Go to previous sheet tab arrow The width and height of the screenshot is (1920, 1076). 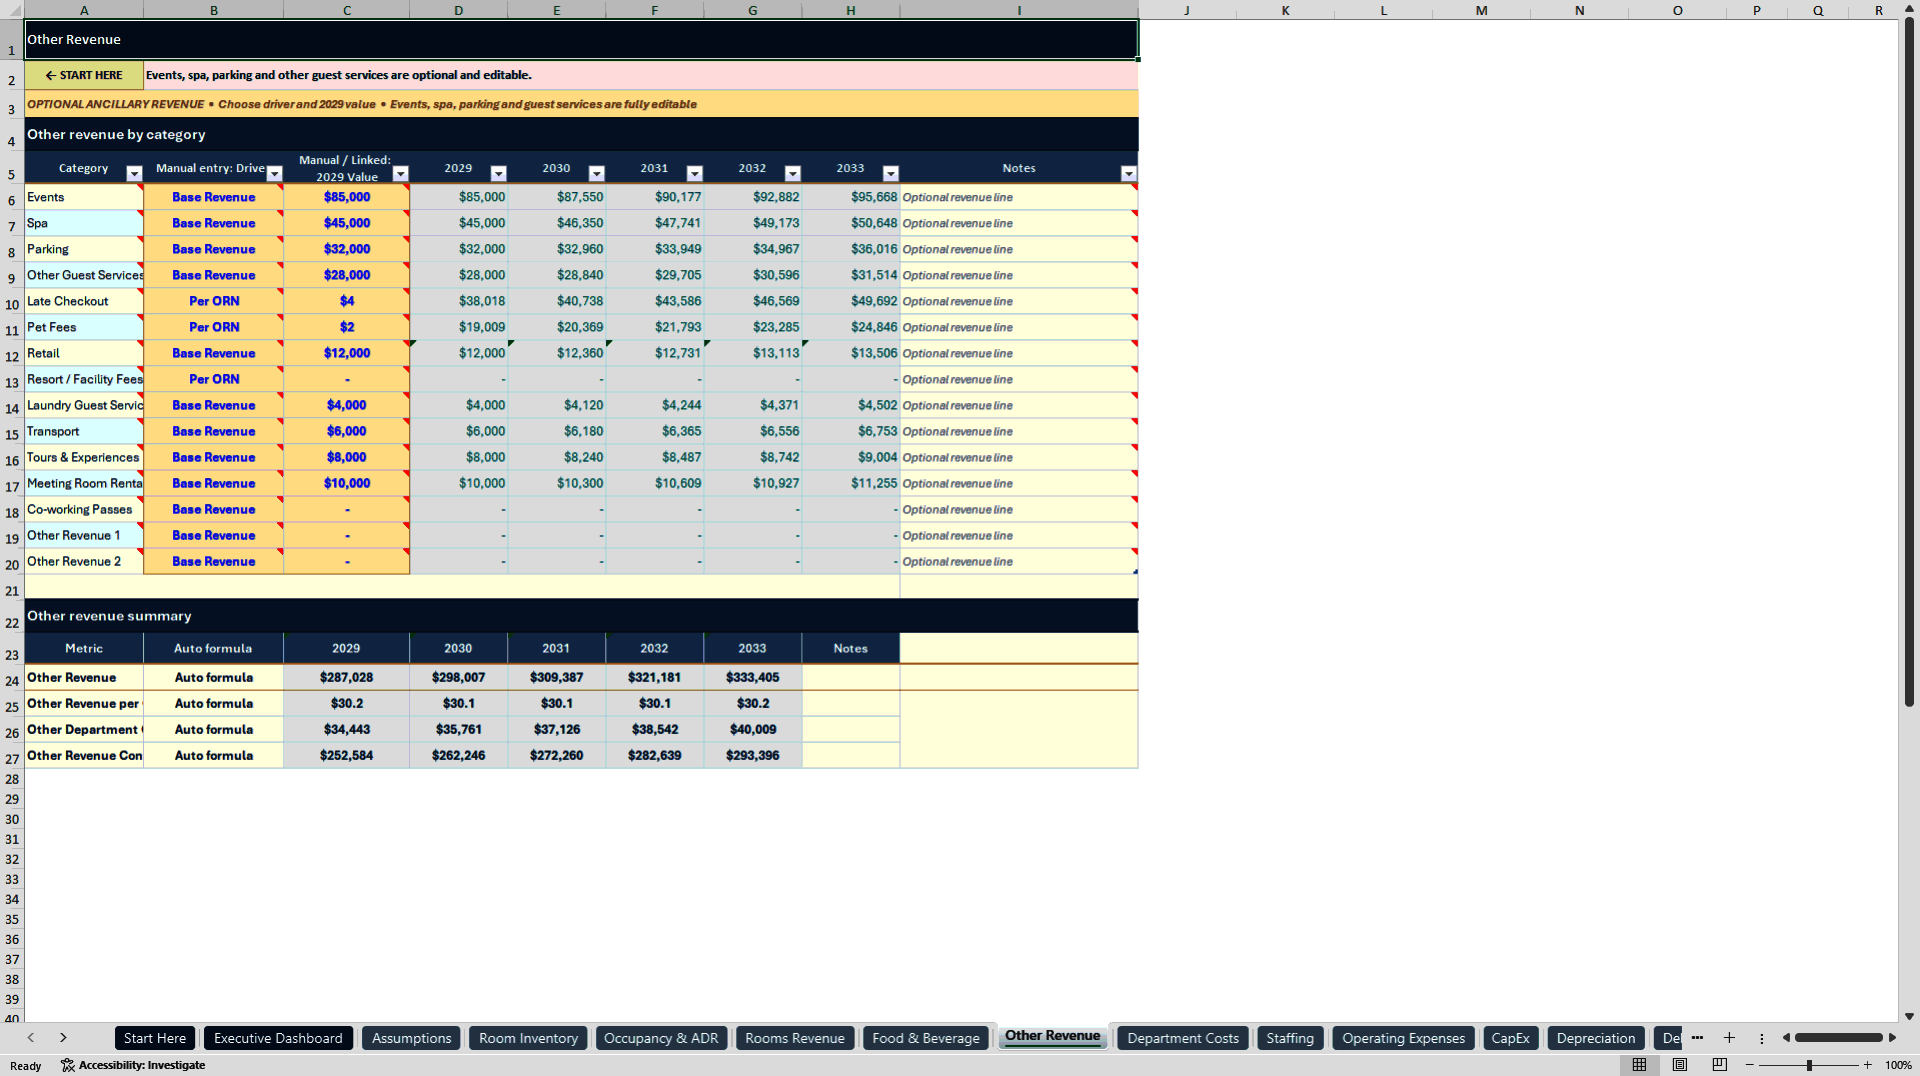[x=31, y=1038]
